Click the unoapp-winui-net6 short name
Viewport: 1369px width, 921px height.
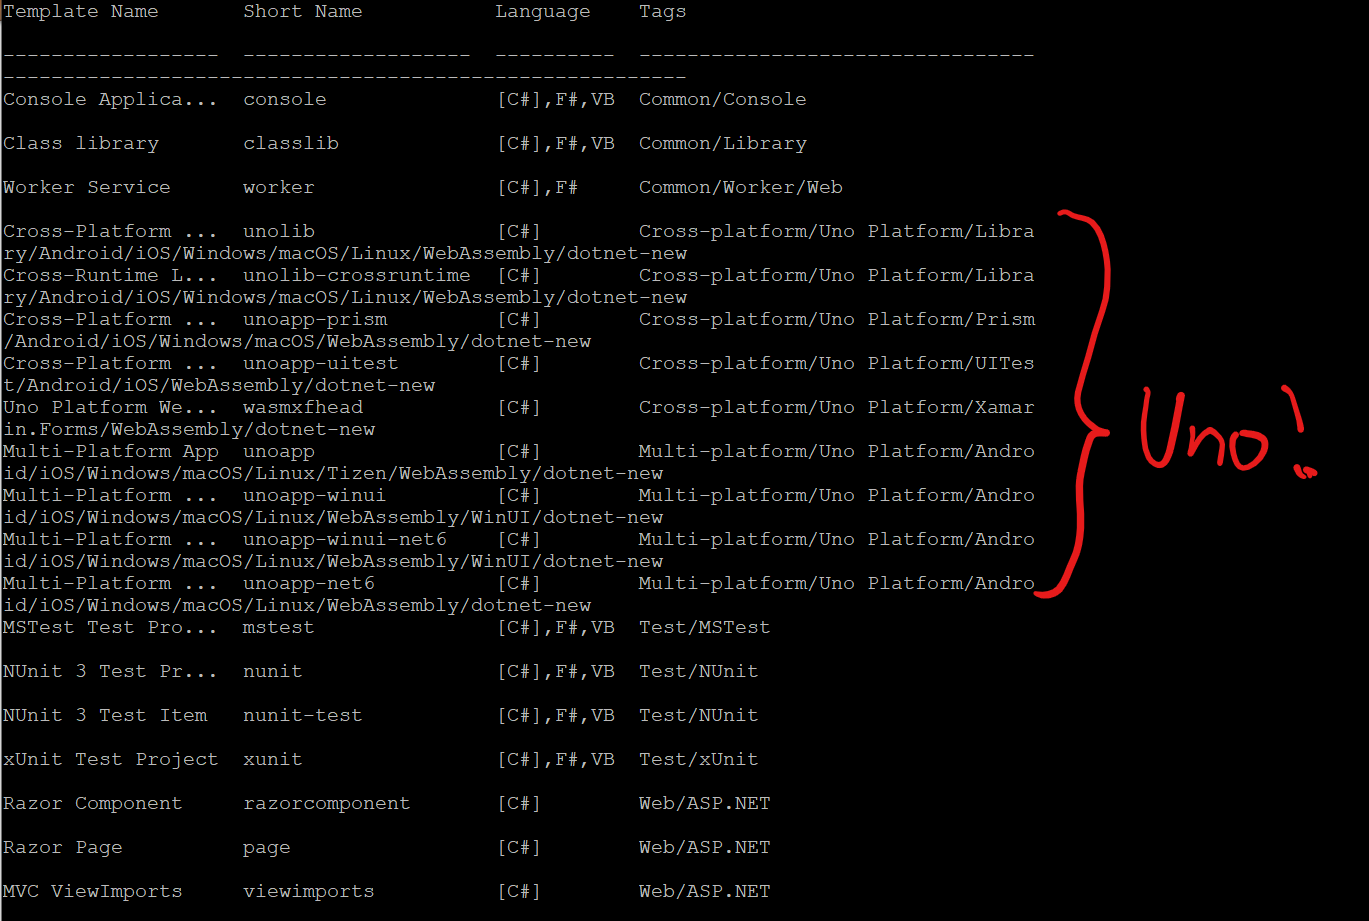click(x=345, y=539)
